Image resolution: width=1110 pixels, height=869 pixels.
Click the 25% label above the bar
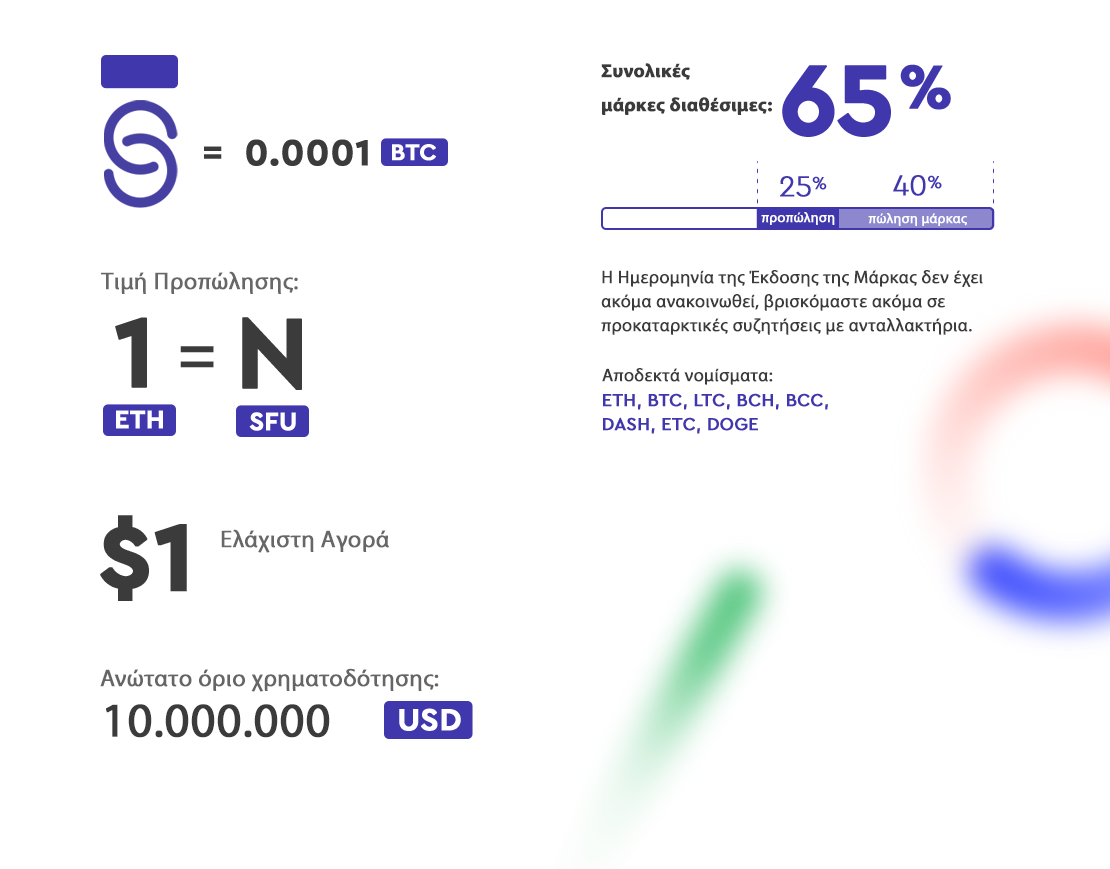tap(803, 186)
